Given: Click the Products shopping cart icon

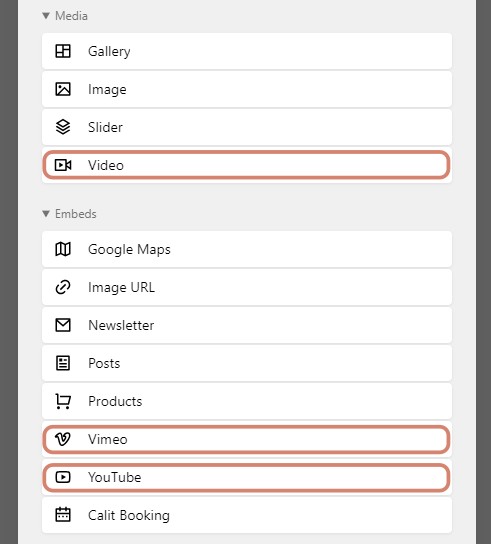Looking at the screenshot, I should tap(63, 401).
